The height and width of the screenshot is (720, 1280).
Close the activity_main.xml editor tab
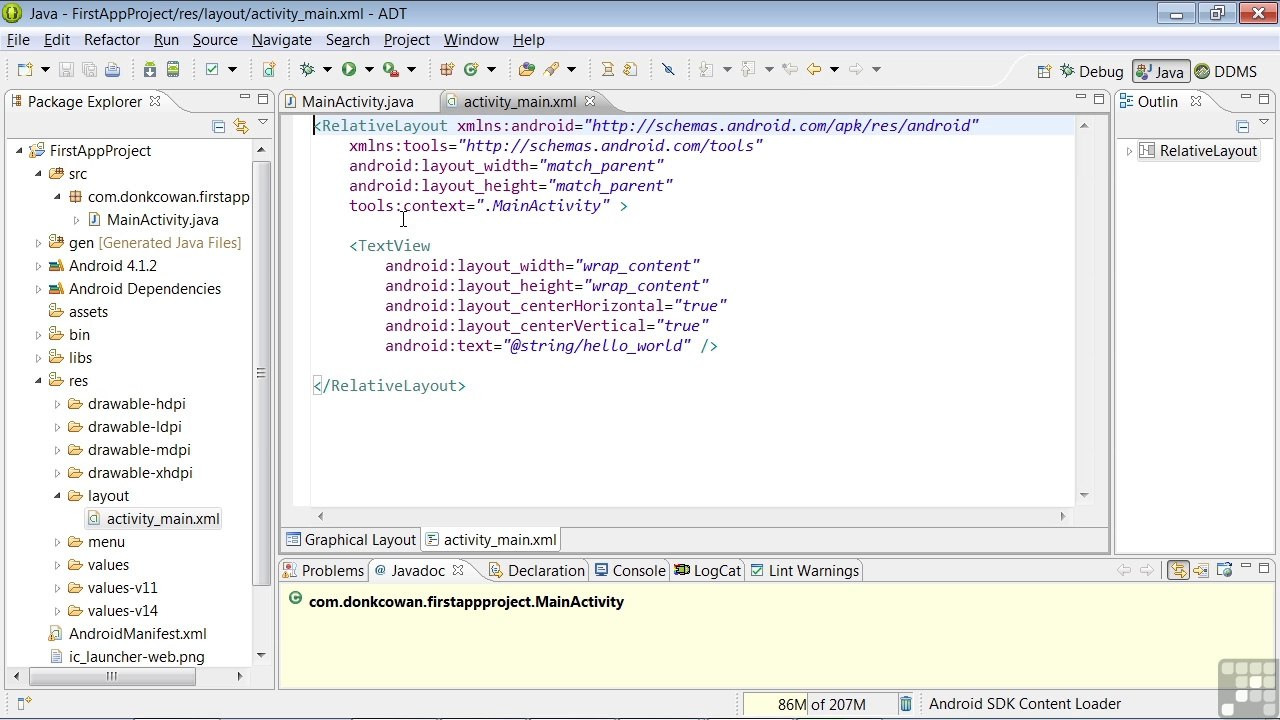coord(589,101)
